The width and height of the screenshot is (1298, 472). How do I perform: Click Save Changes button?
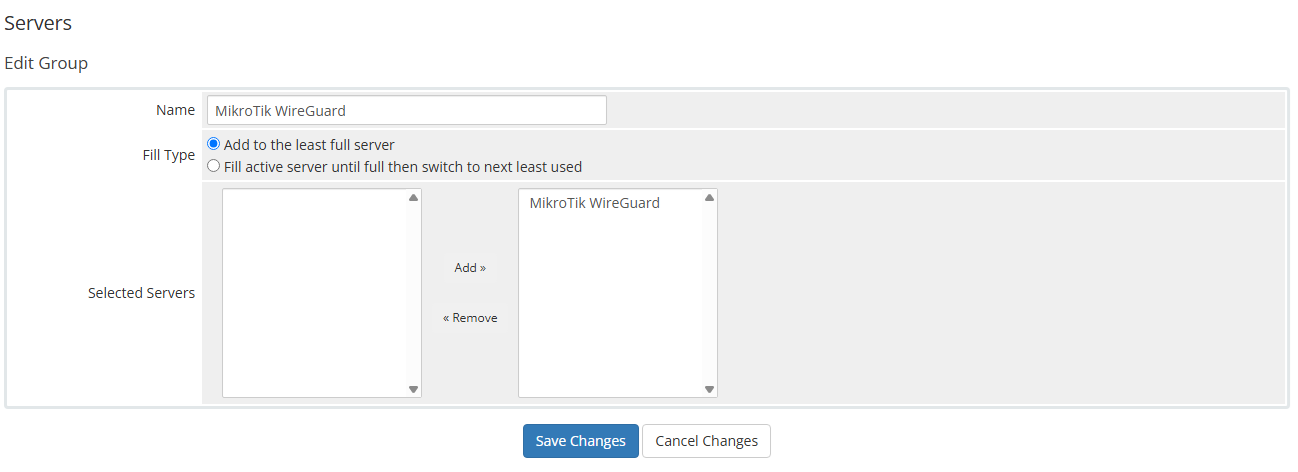[580, 441]
